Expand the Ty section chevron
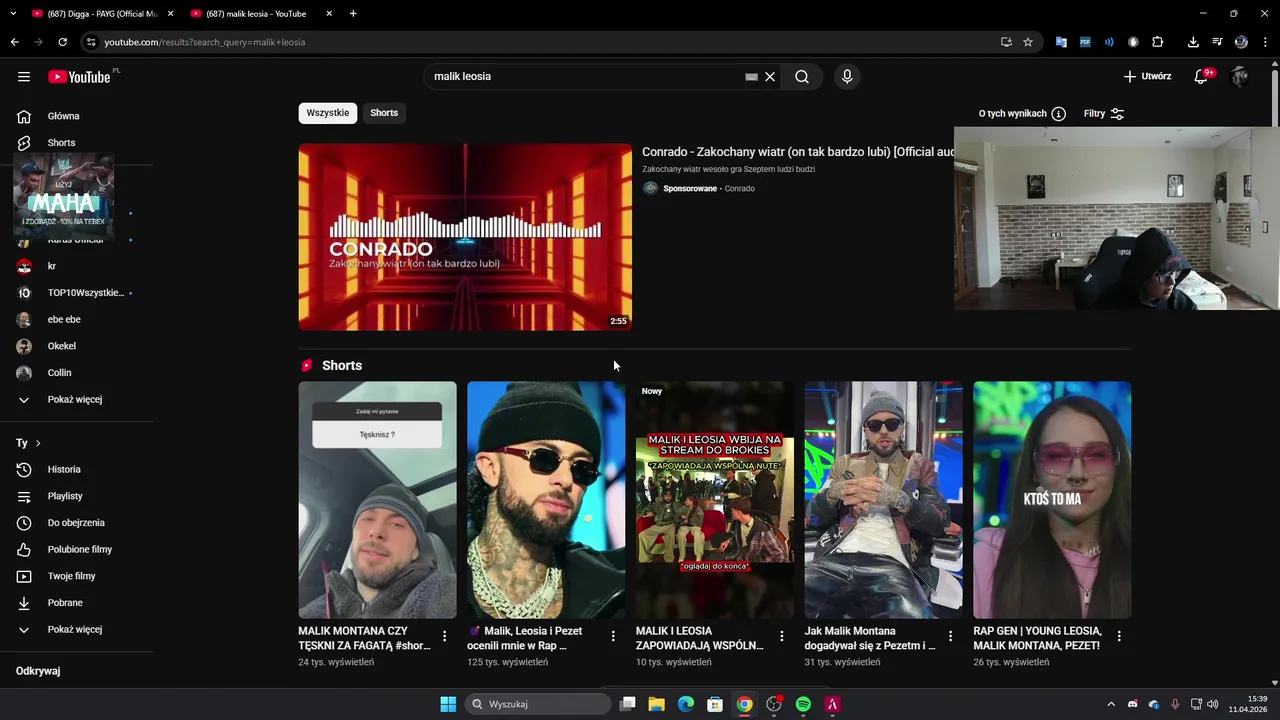 pyautogui.click(x=38, y=443)
